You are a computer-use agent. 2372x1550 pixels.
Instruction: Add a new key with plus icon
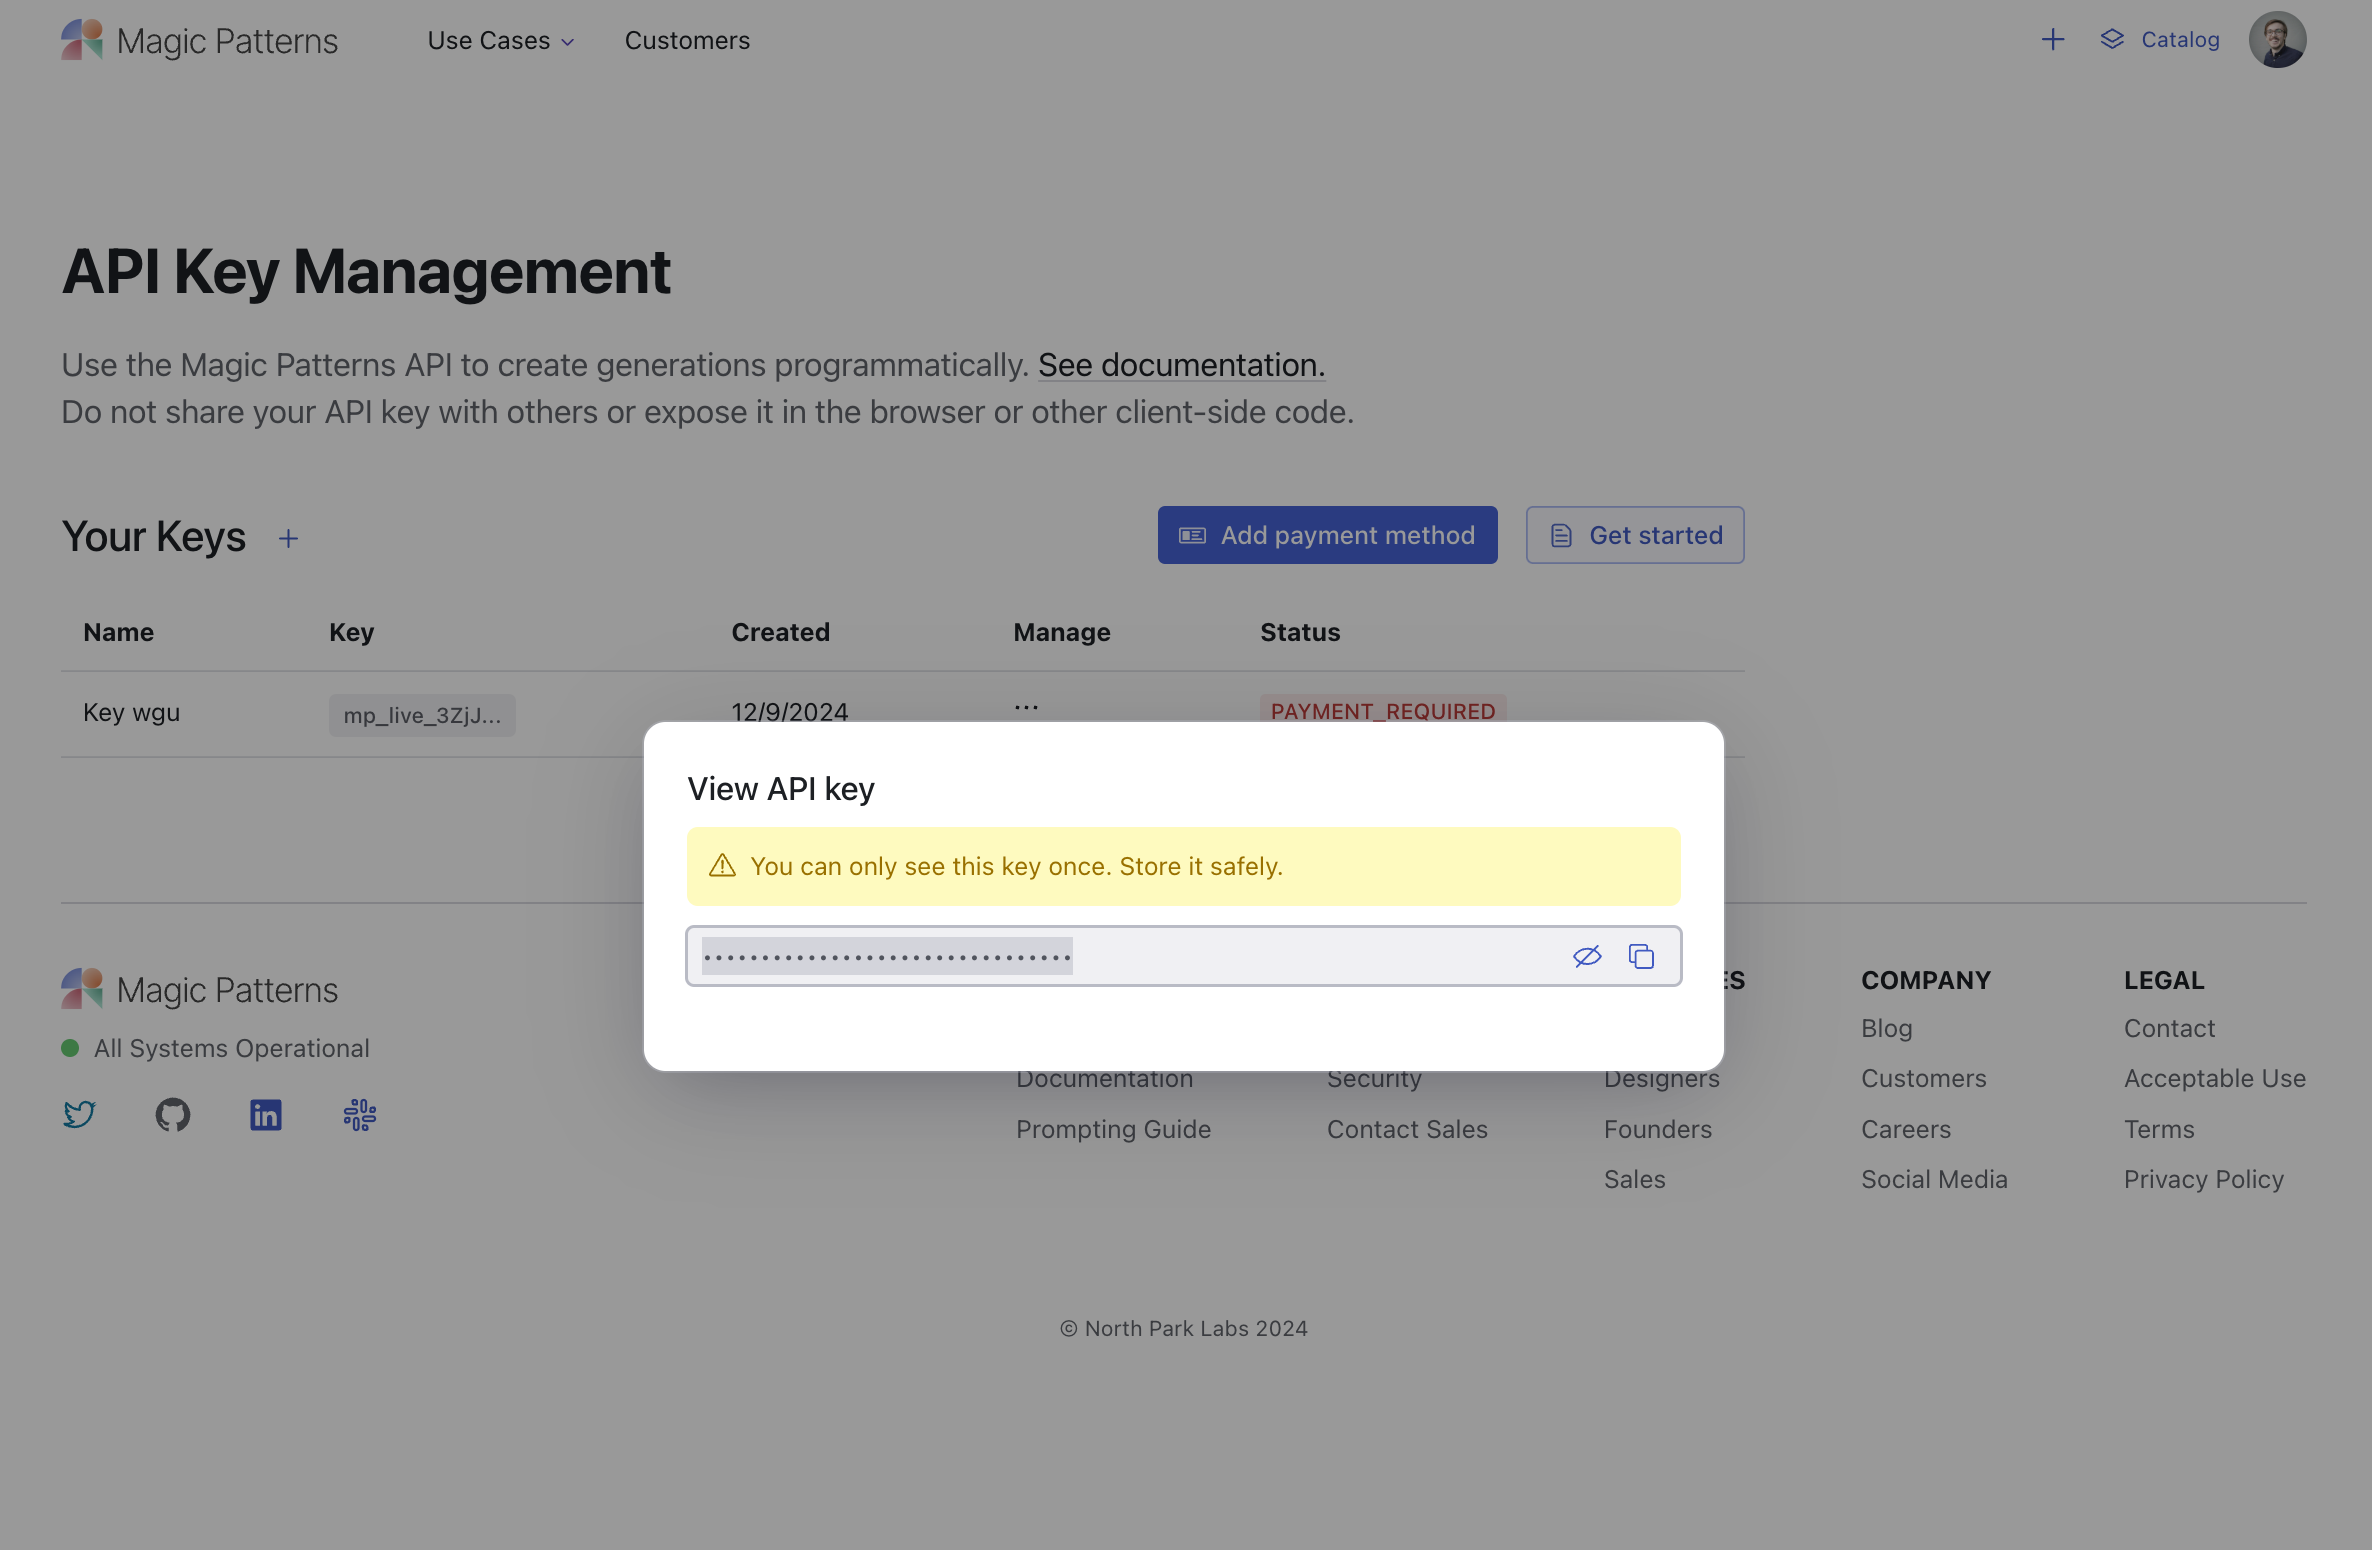tap(288, 539)
